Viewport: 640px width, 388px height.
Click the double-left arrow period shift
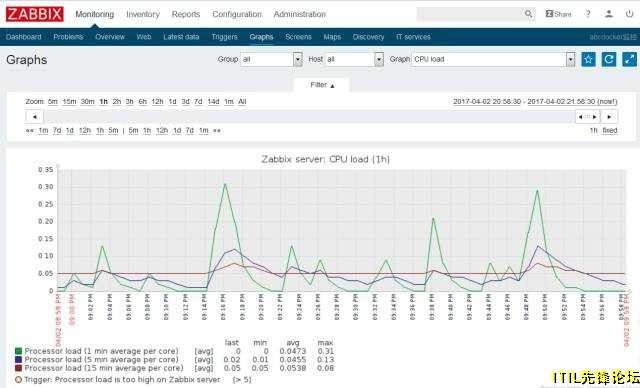click(29, 131)
